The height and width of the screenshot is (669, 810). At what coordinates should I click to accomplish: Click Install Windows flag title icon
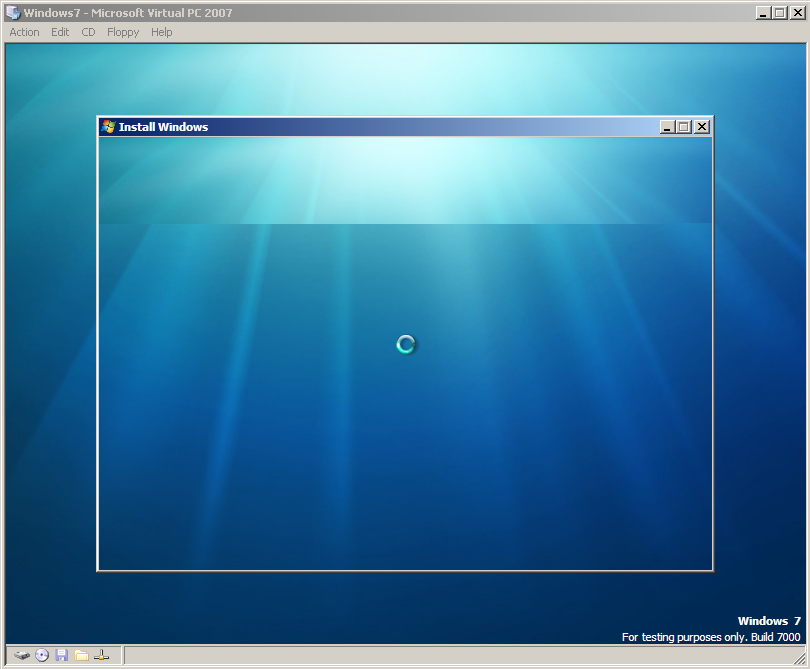click(x=108, y=127)
